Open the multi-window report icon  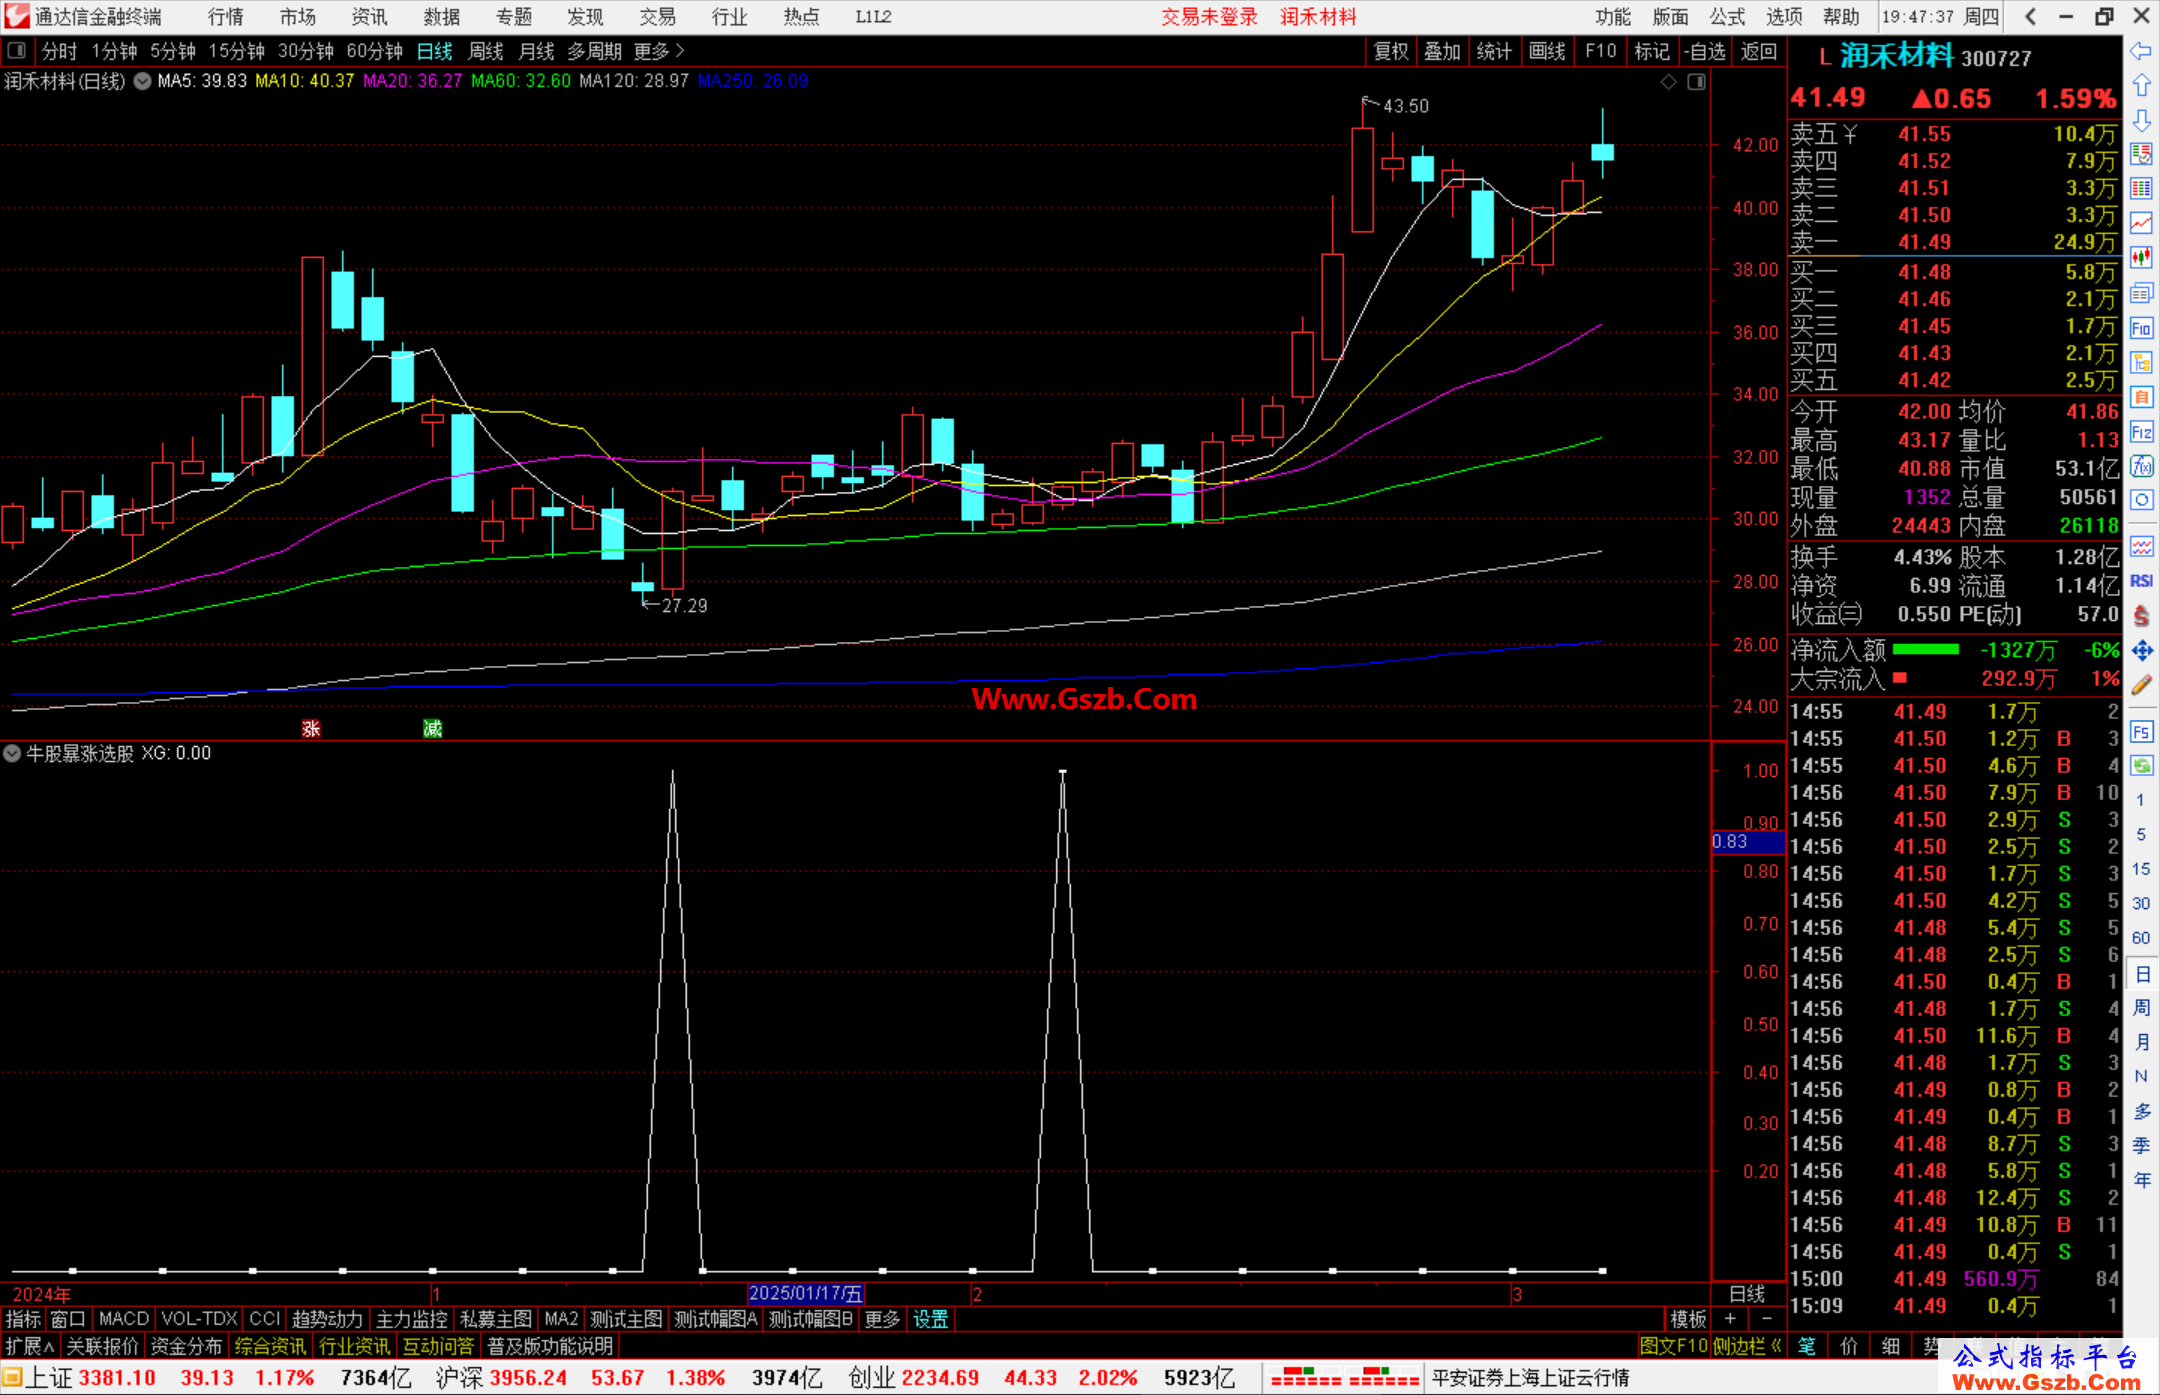coord(2141,293)
